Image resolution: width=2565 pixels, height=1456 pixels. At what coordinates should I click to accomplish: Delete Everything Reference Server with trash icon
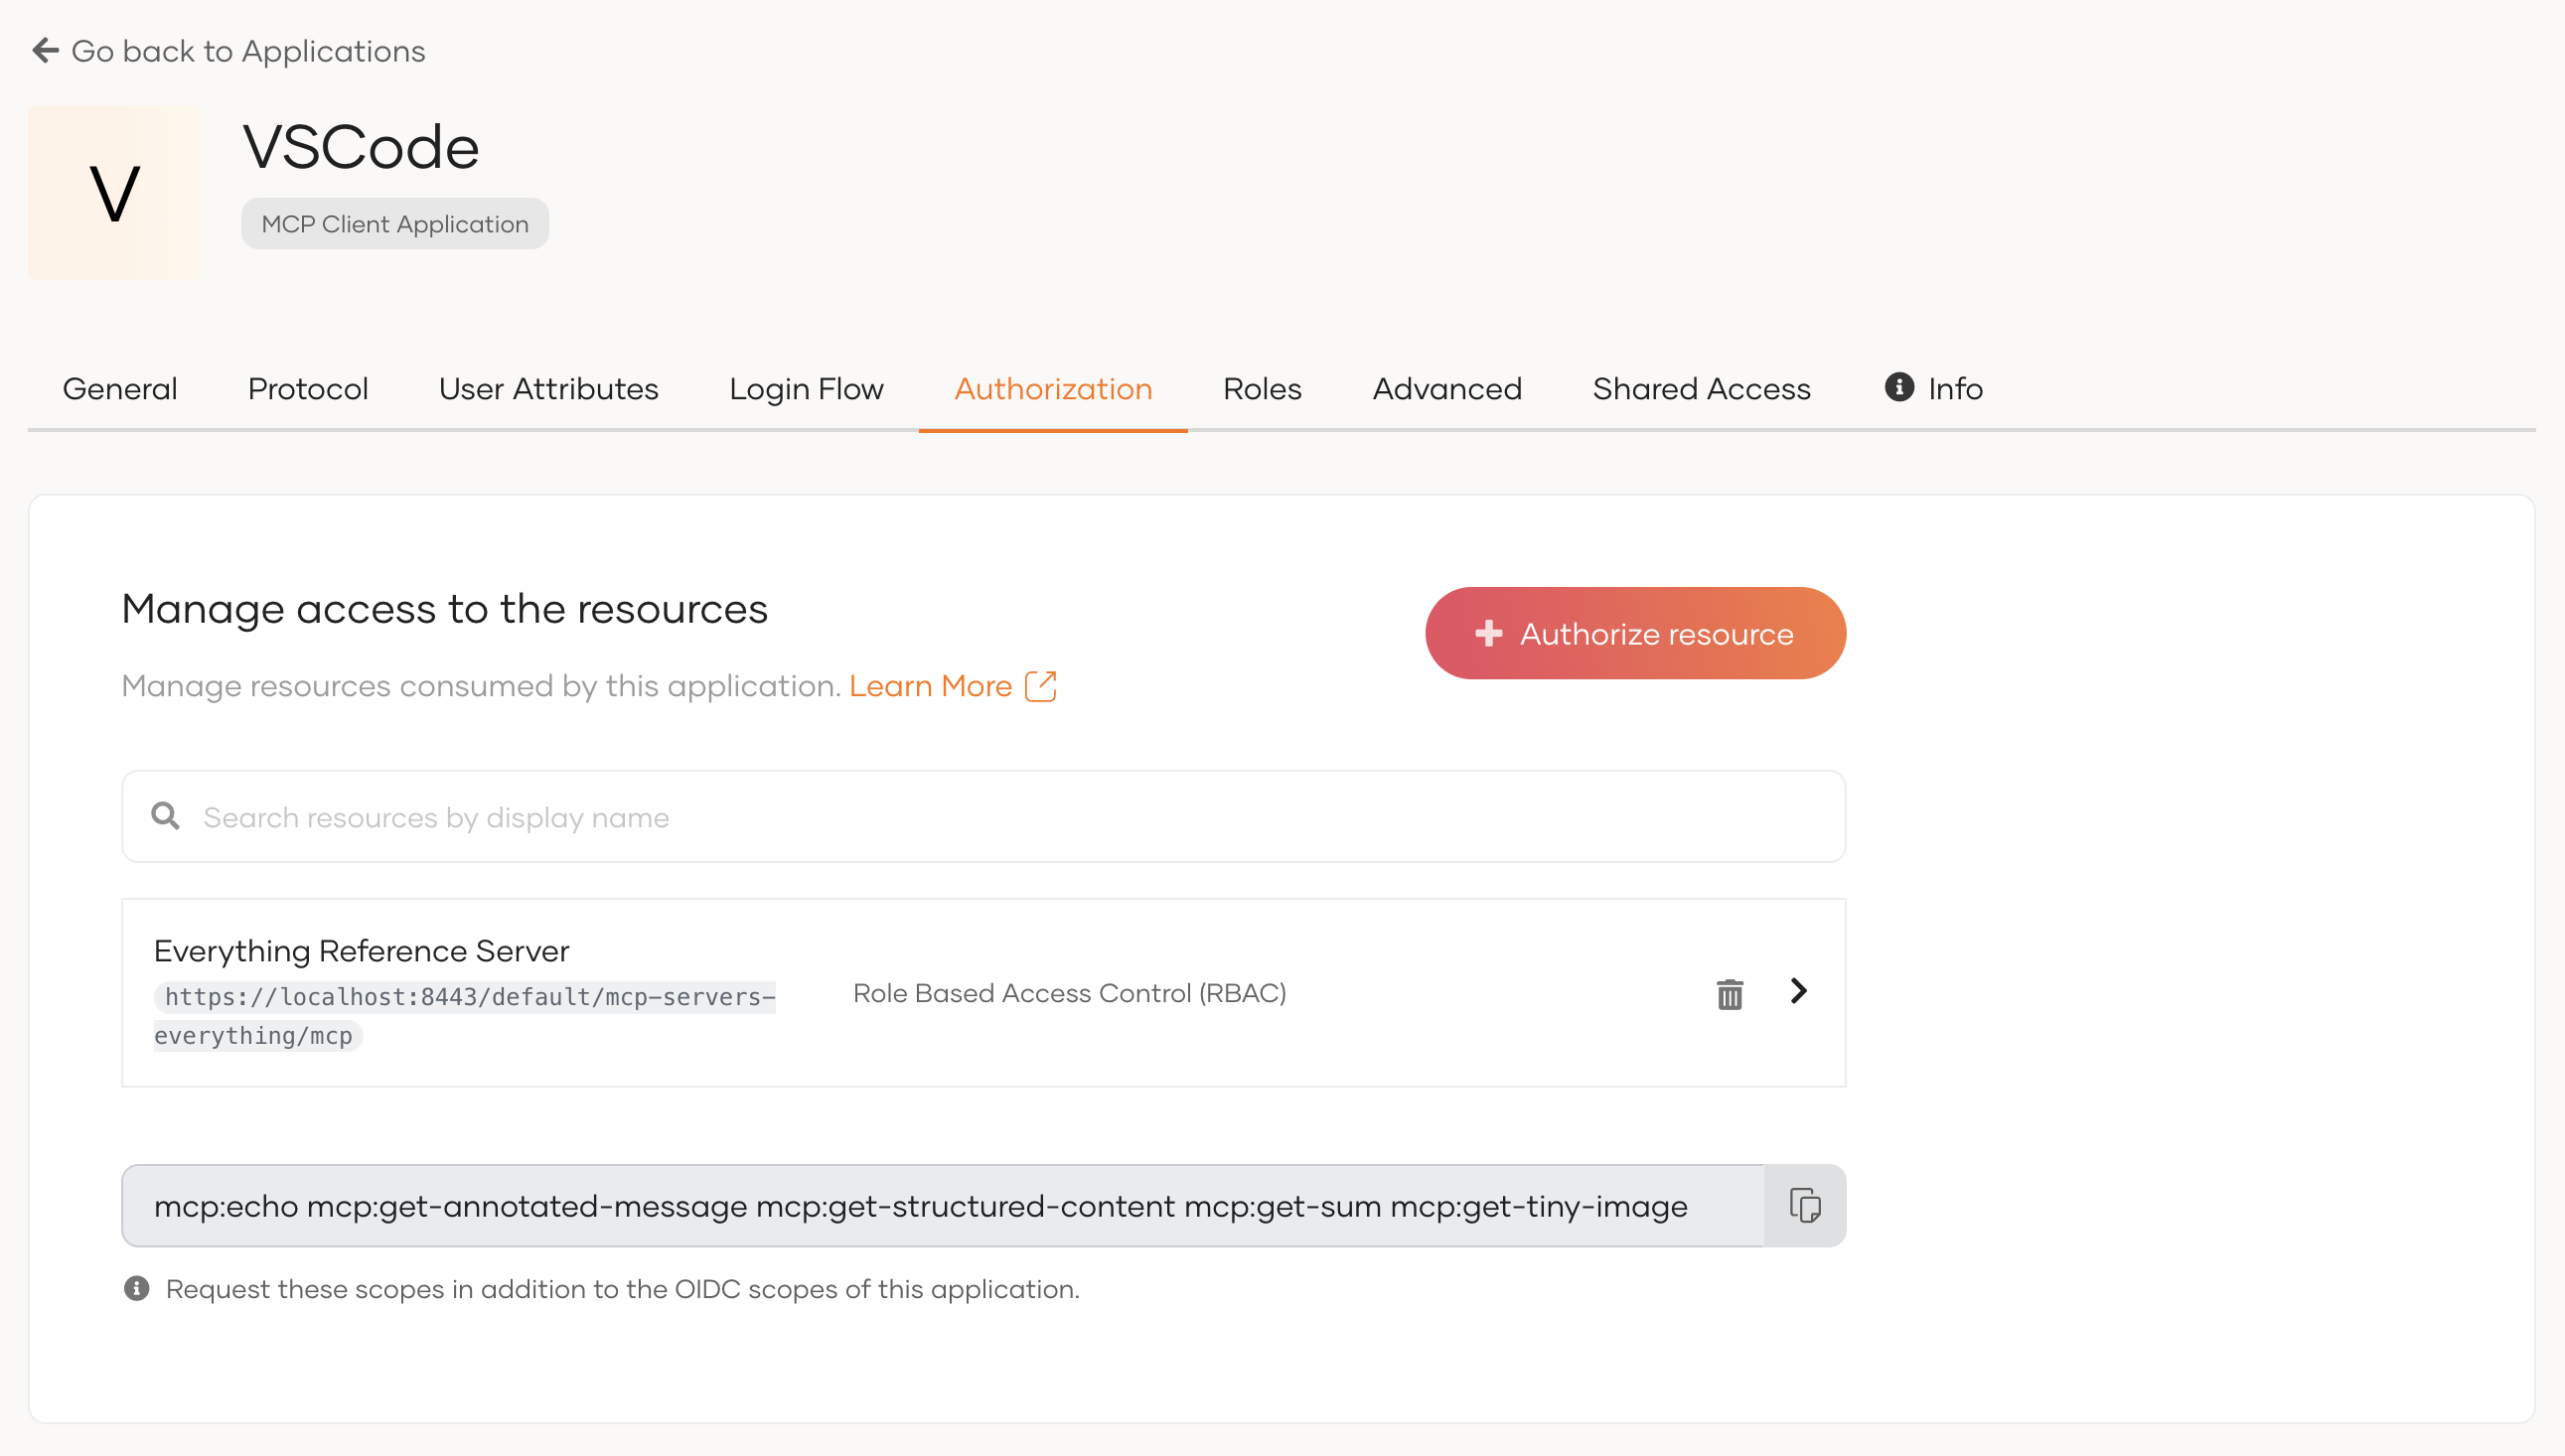[x=1729, y=993]
